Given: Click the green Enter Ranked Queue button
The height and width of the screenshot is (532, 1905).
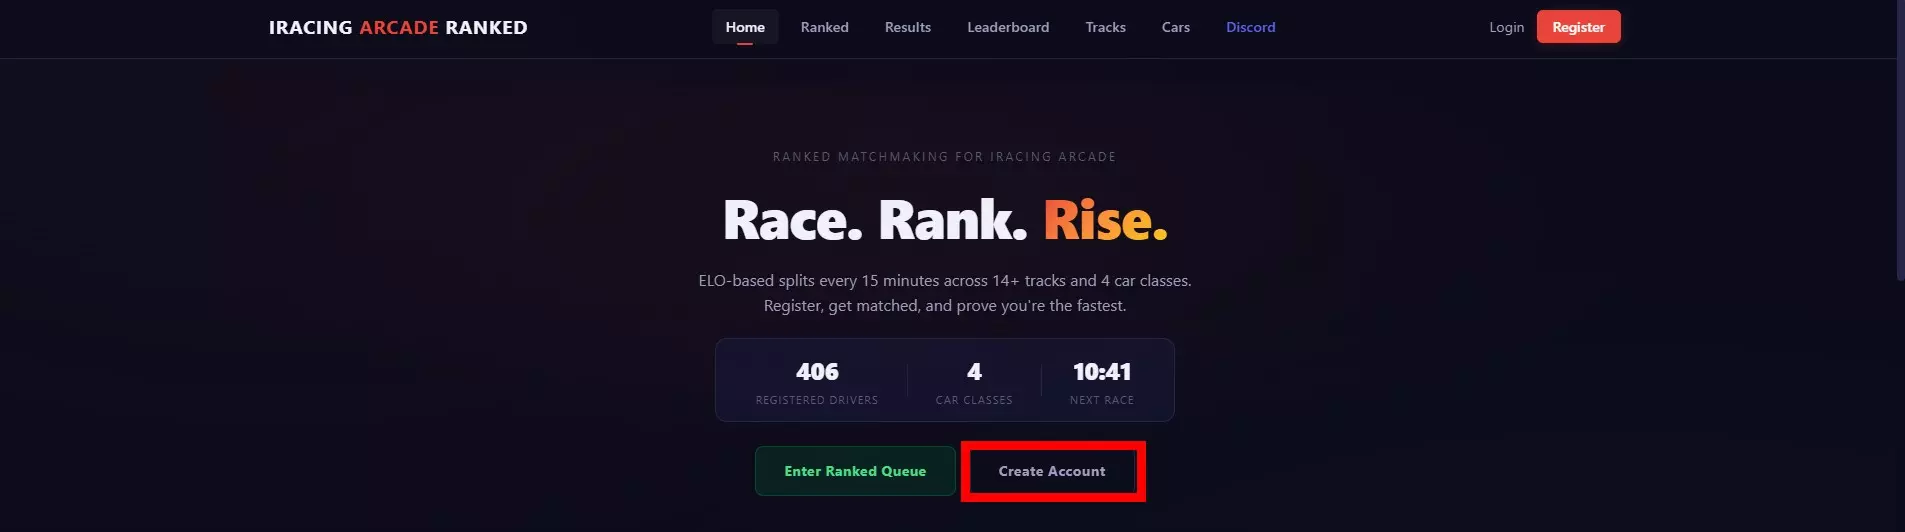Looking at the screenshot, I should point(855,471).
